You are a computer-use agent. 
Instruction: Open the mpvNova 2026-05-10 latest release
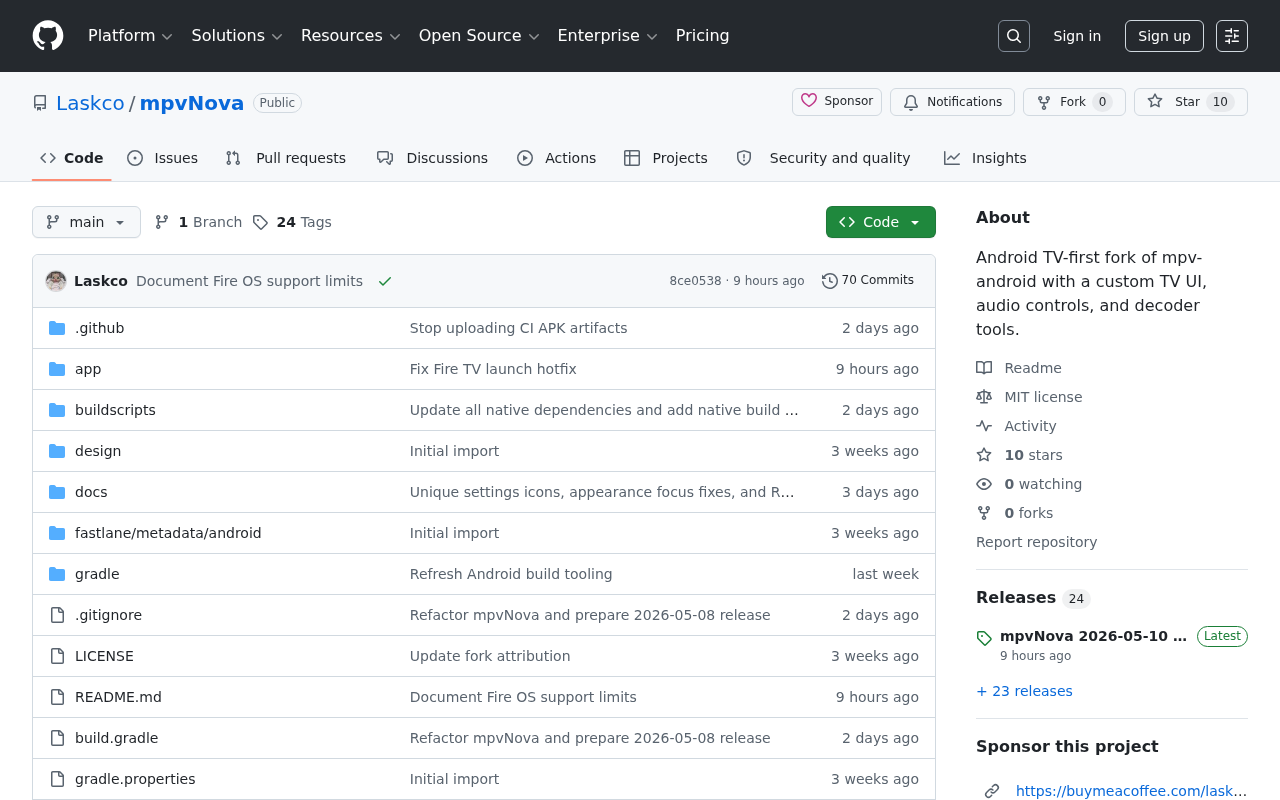[1093, 636]
